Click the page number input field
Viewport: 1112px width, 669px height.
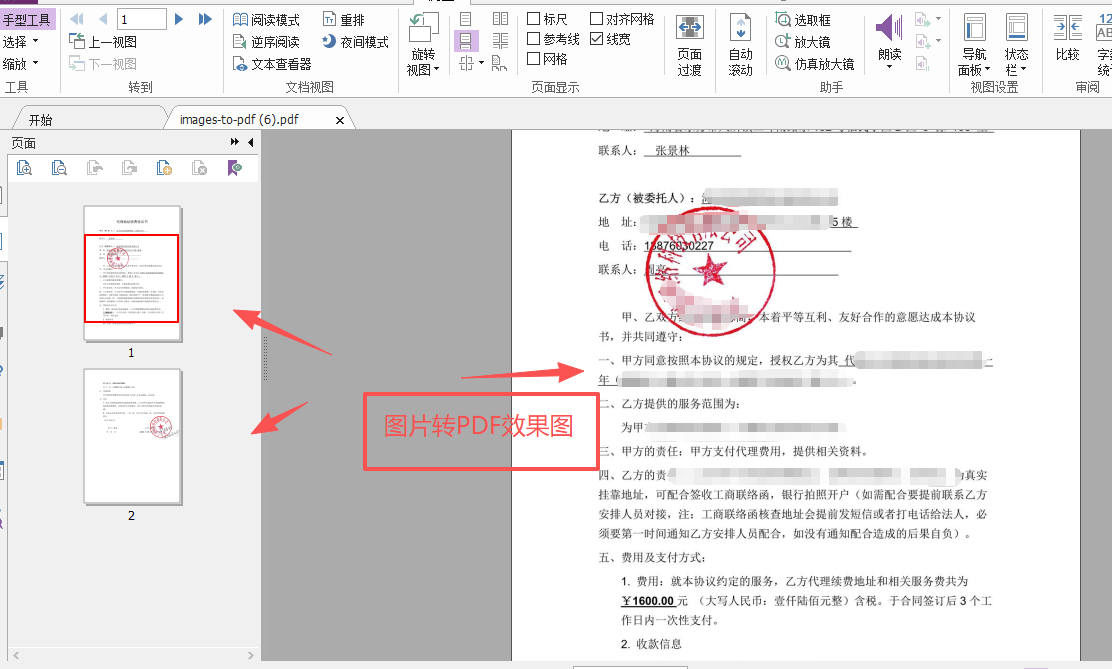point(142,19)
